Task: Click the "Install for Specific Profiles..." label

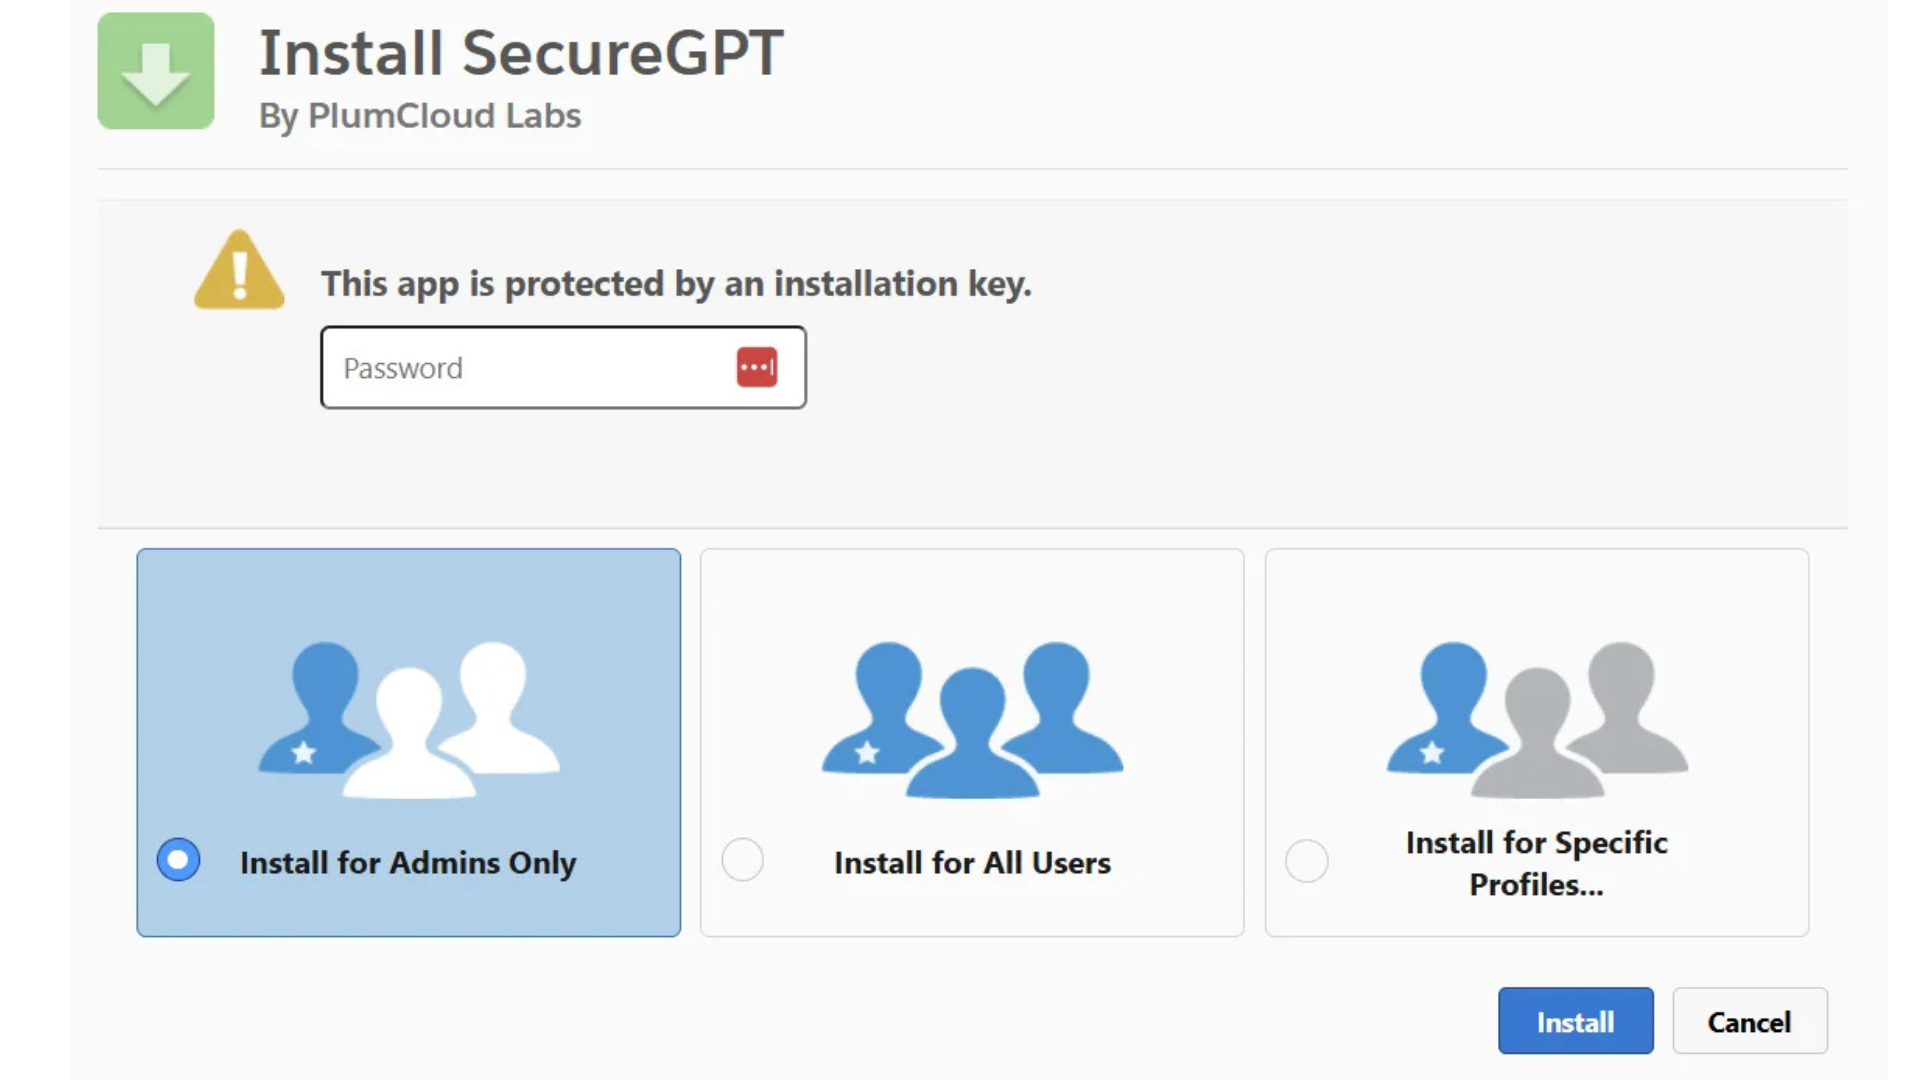Action: [x=1536, y=863]
